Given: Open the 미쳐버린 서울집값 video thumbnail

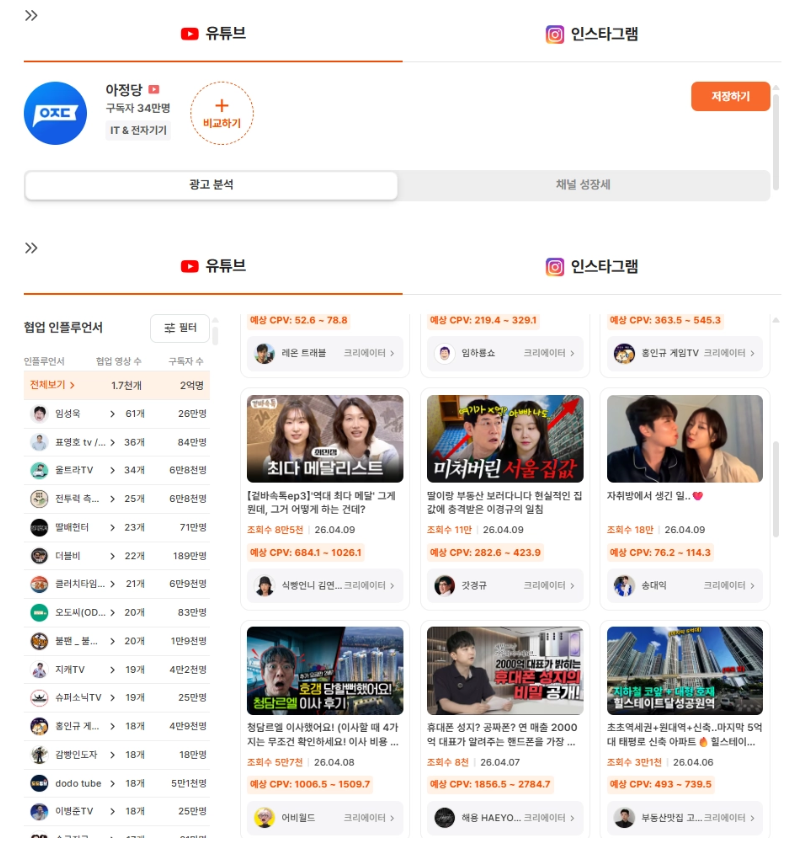Looking at the screenshot, I should (505, 439).
